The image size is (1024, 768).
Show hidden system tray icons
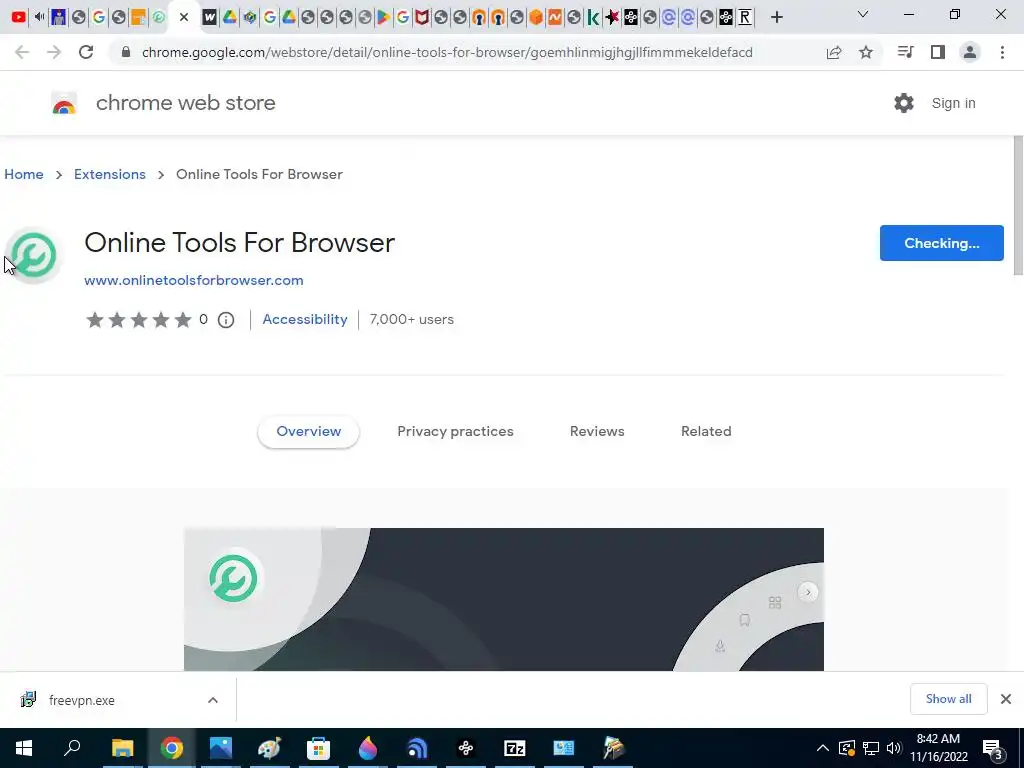pyautogui.click(x=823, y=748)
